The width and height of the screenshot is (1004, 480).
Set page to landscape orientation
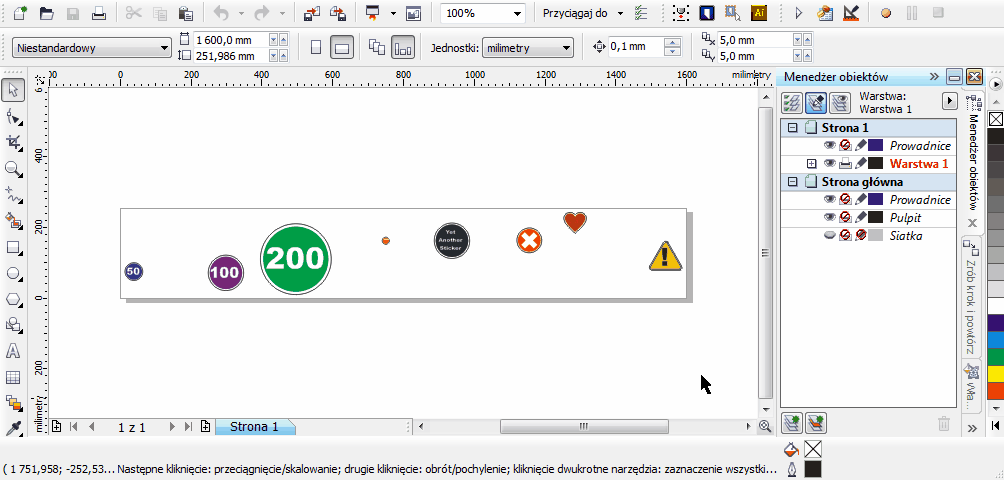pyautogui.click(x=342, y=47)
